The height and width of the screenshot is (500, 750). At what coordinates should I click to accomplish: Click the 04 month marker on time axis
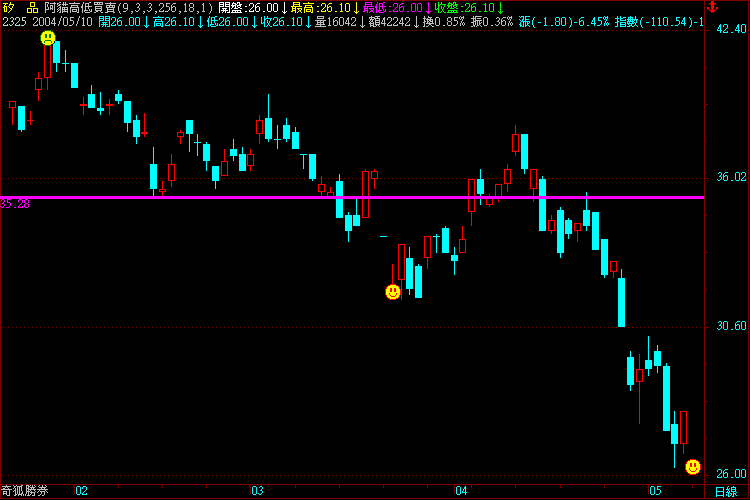point(461,491)
